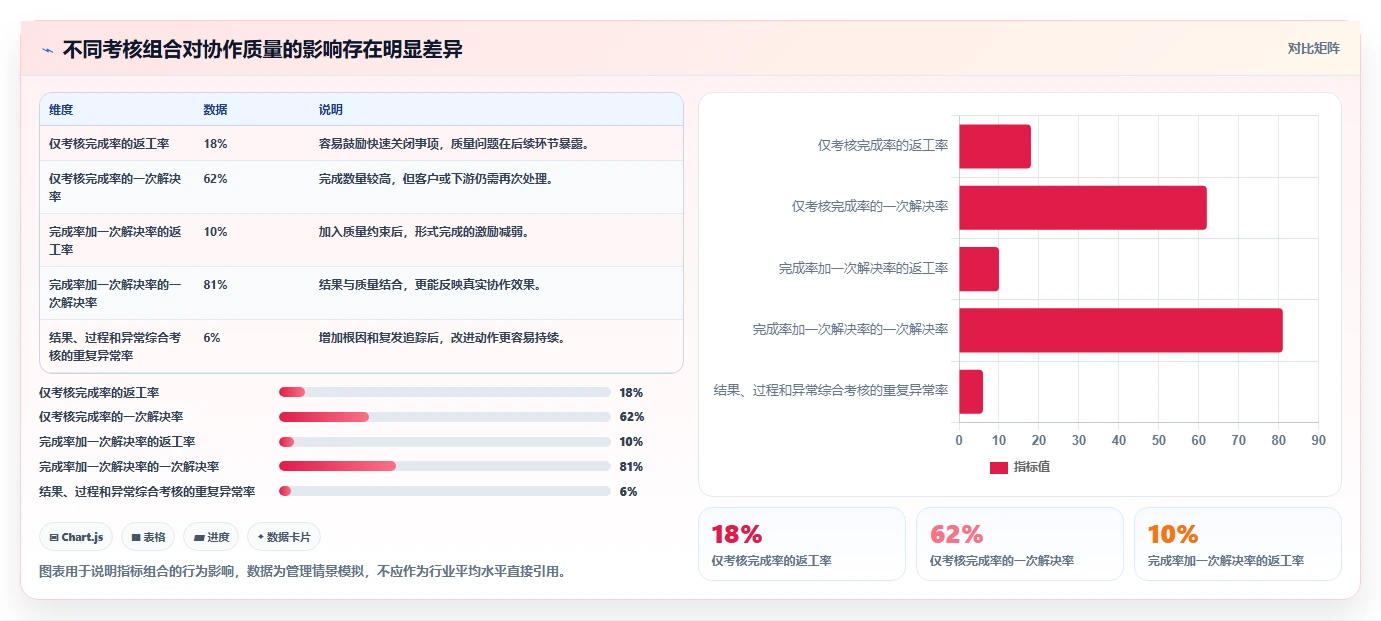
Task: Click the 81% progress bar
Action: point(445,466)
